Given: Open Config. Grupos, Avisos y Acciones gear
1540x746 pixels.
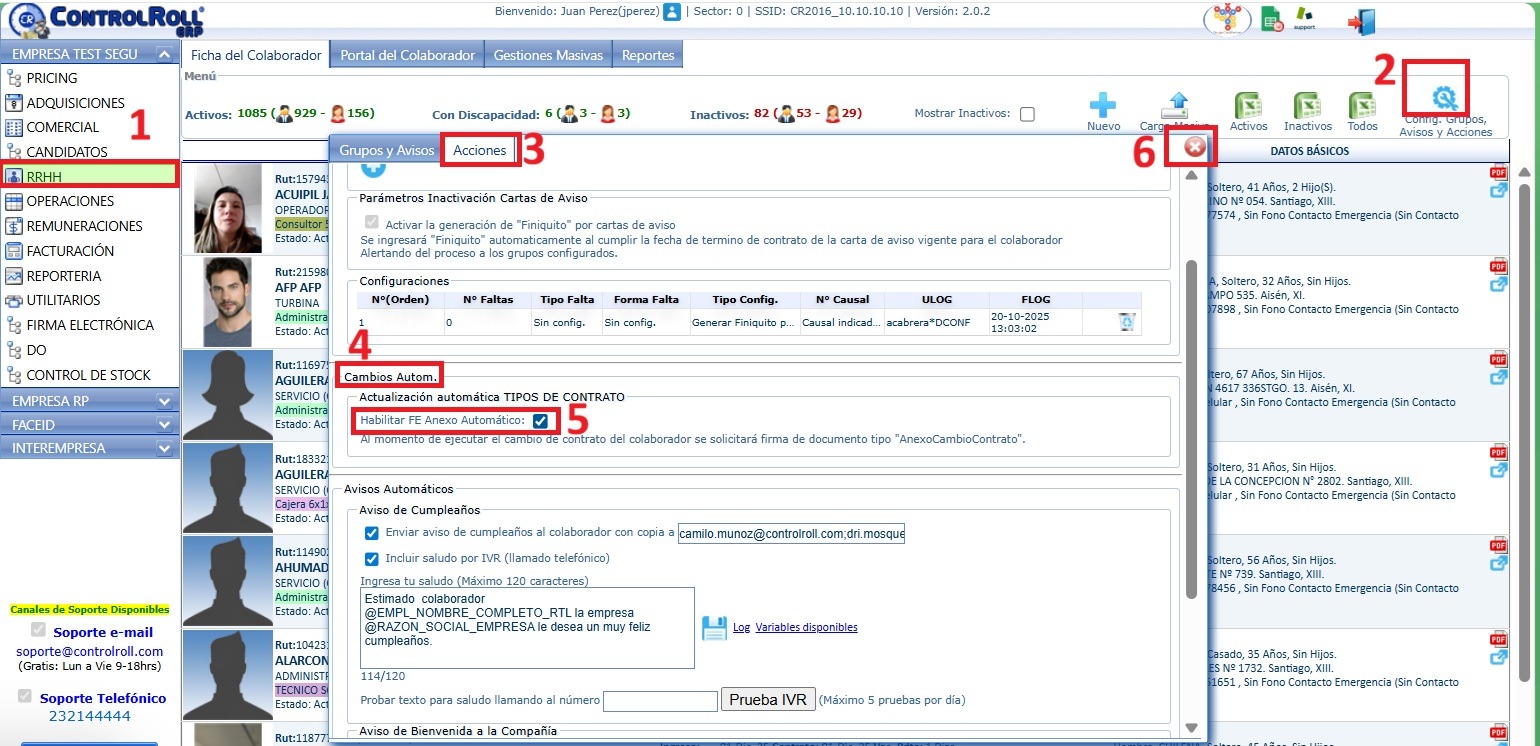Looking at the screenshot, I should 1444,98.
